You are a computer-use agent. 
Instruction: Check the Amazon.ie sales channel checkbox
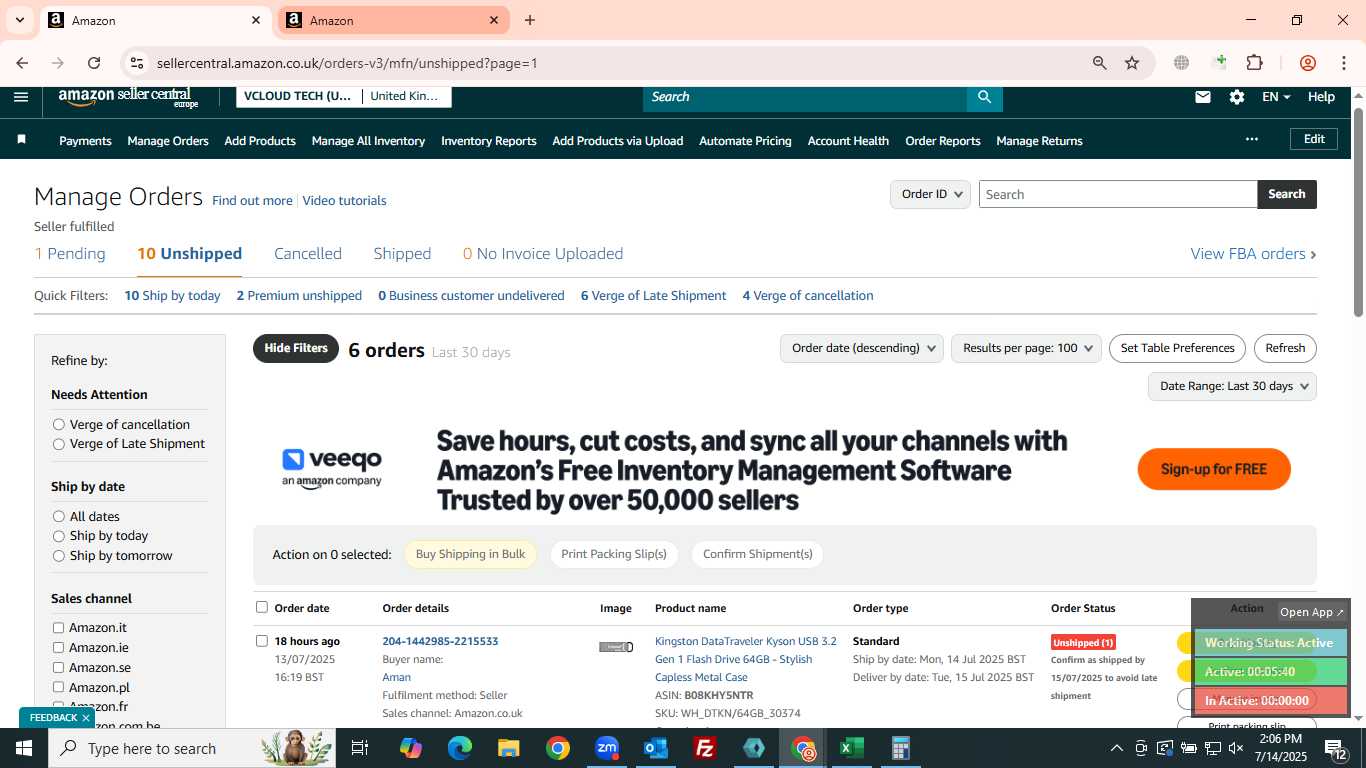[x=58, y=648]
